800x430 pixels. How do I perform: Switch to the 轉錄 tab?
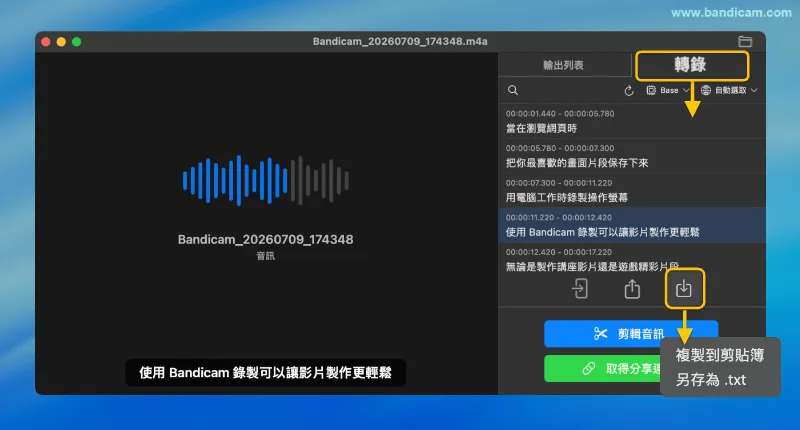click(692, 65)
